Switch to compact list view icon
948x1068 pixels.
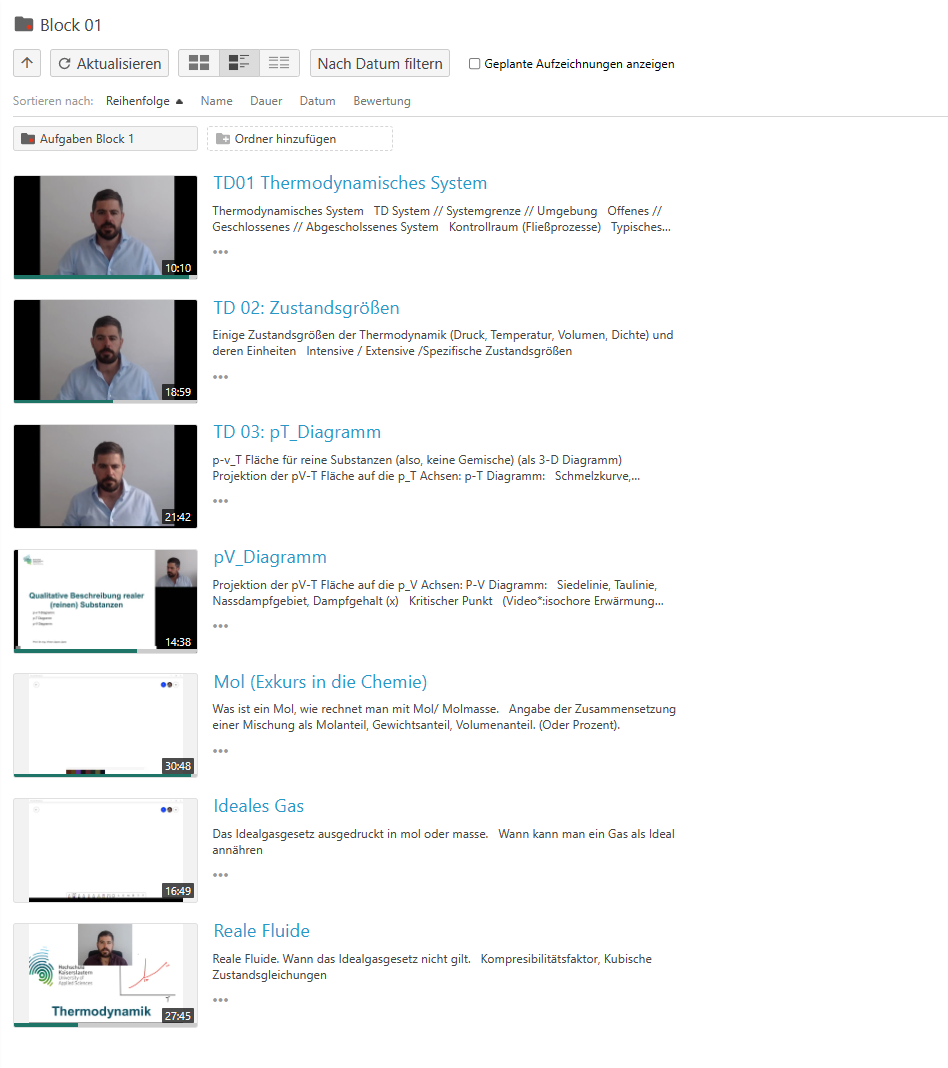pos(279,63)
